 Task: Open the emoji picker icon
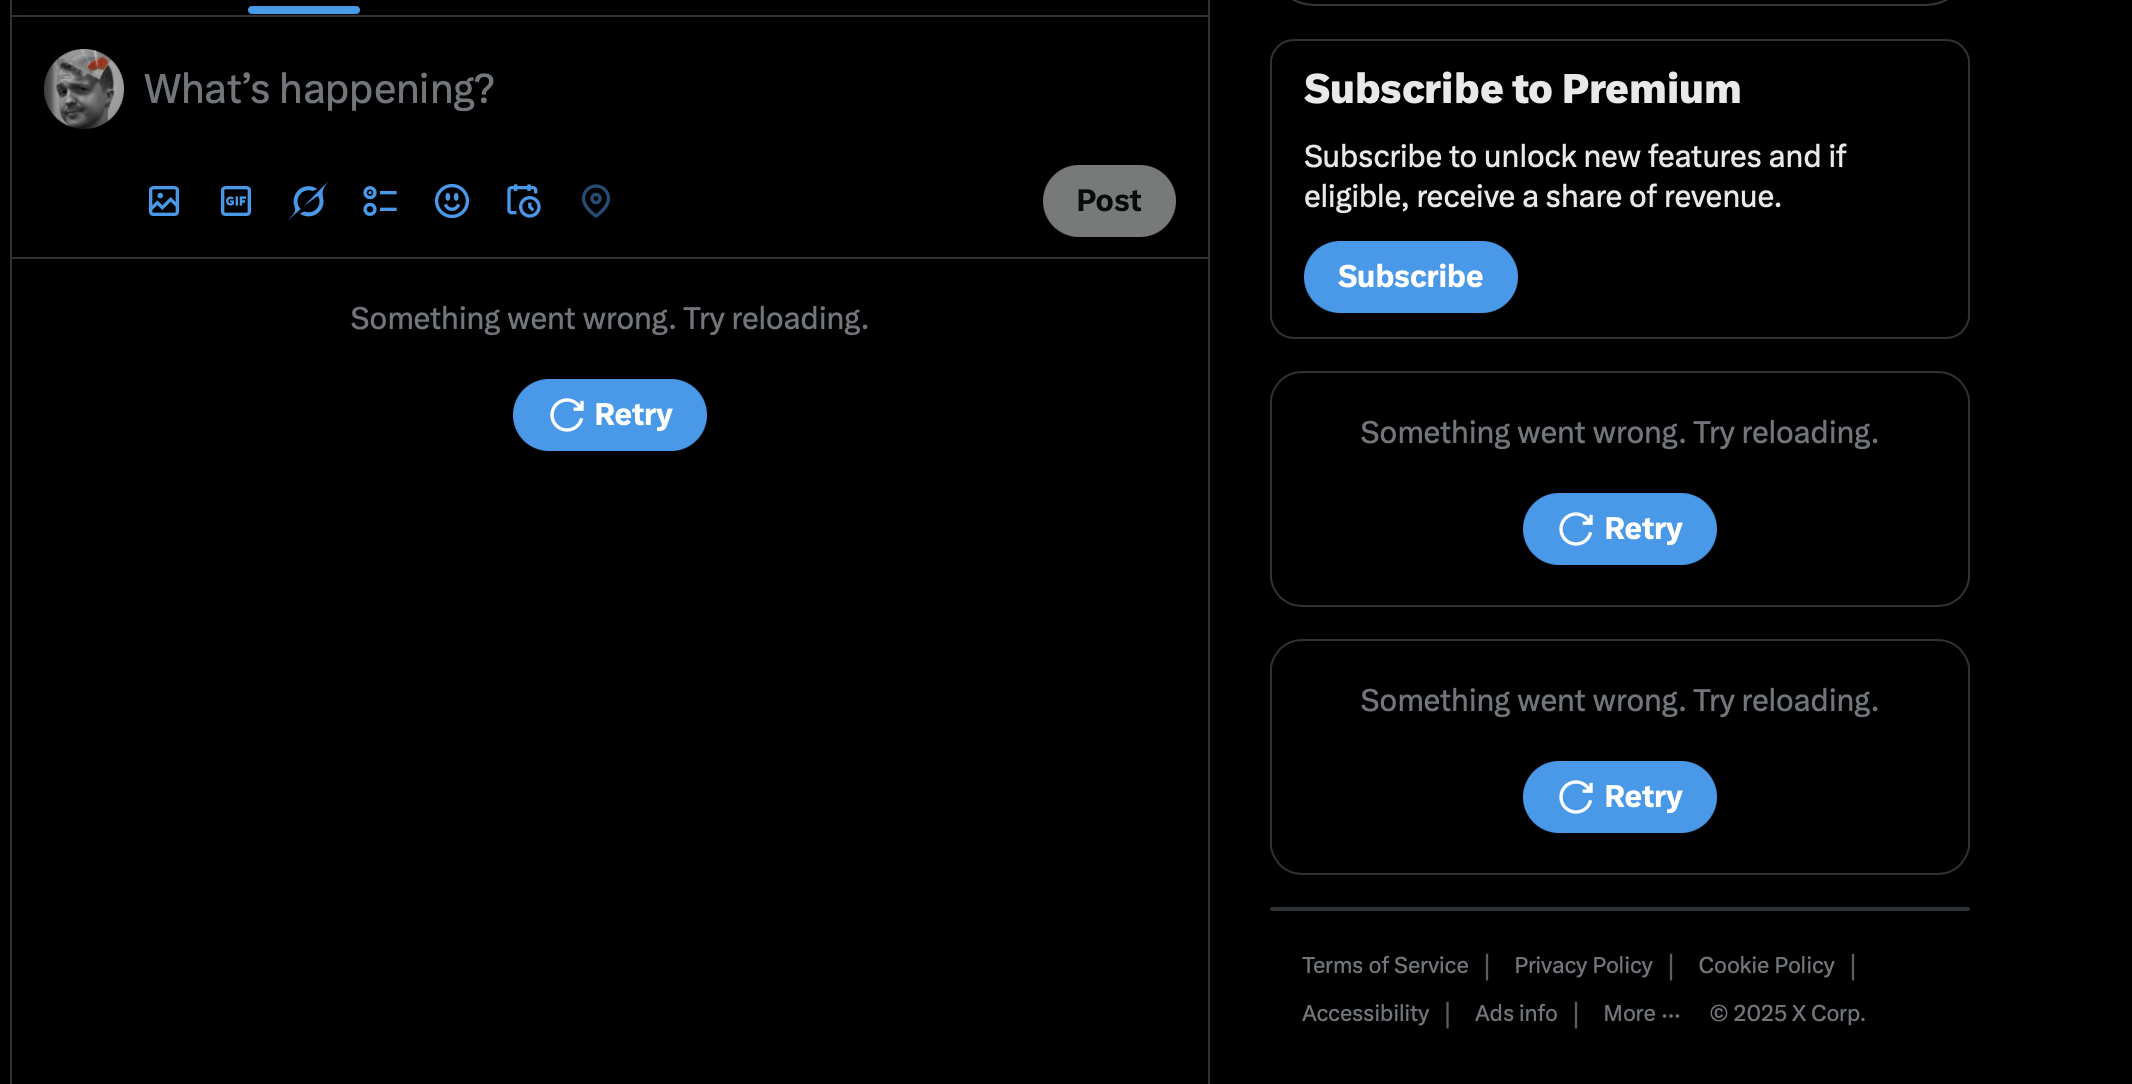(451, 201)
